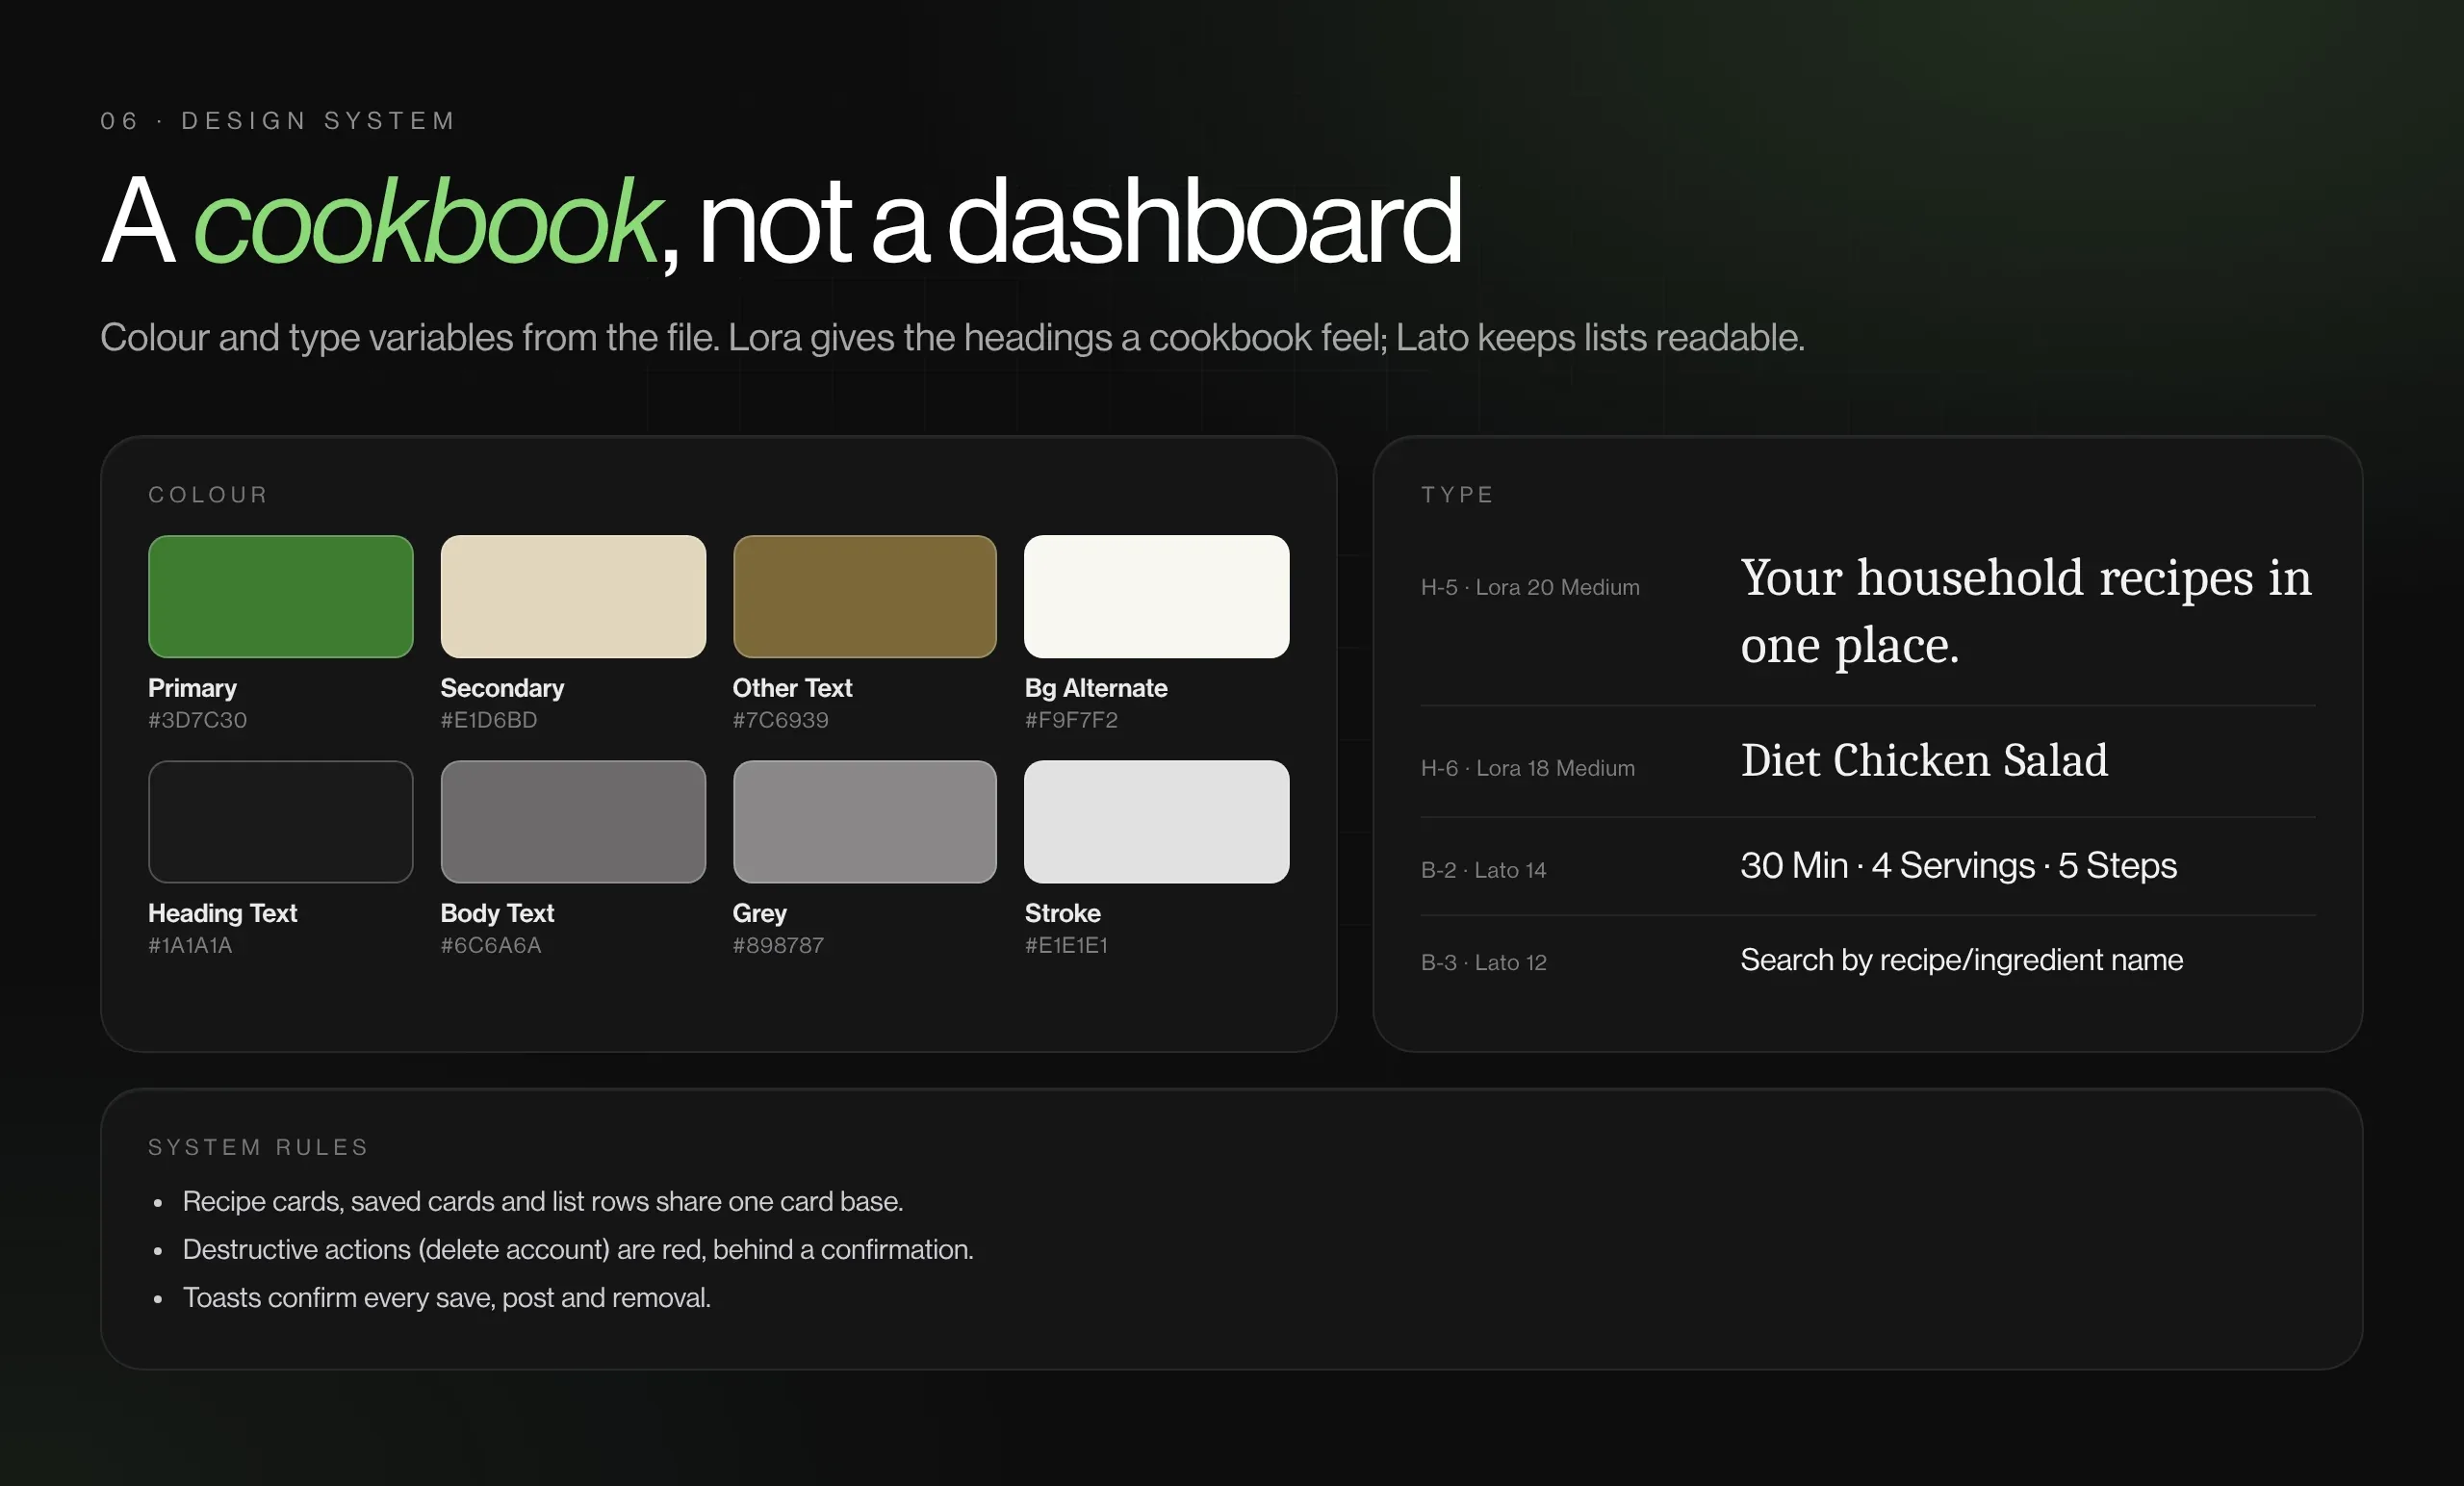The width and height of the screenshot is (2464, 1486).
Task: Click the Diet Chicken Salad sample heading
Action: tap(1924, 761)
